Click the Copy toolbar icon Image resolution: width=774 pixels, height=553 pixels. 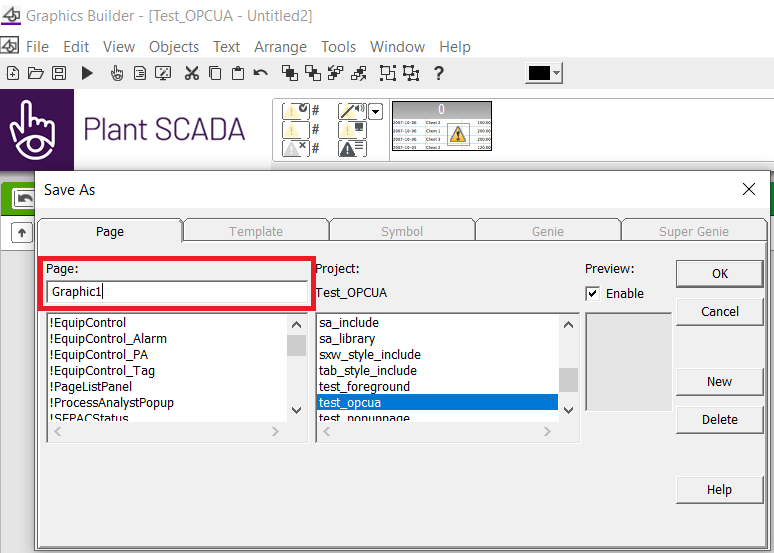point(215,73)
